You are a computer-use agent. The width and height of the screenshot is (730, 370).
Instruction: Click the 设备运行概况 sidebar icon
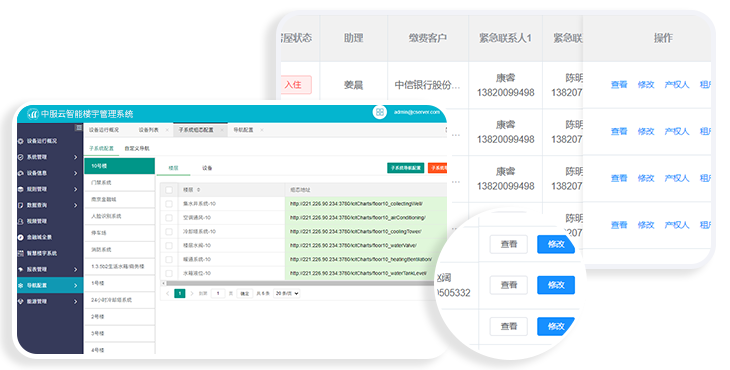tap(20, 141)
